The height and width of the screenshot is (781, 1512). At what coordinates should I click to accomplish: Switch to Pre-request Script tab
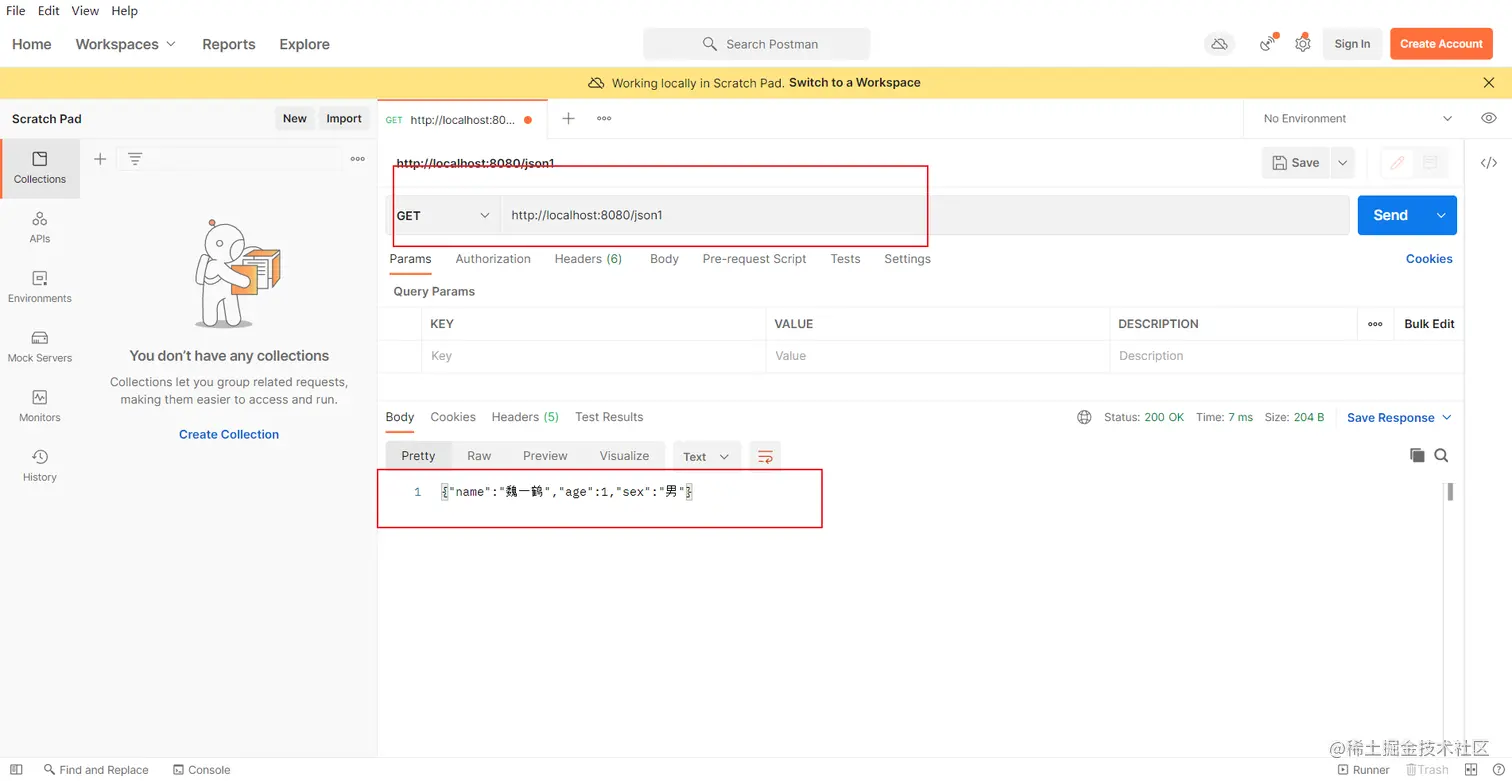[x=754, y=258]
